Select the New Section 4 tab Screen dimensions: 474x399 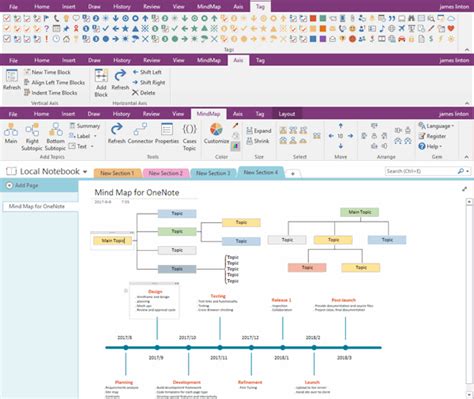261,173
